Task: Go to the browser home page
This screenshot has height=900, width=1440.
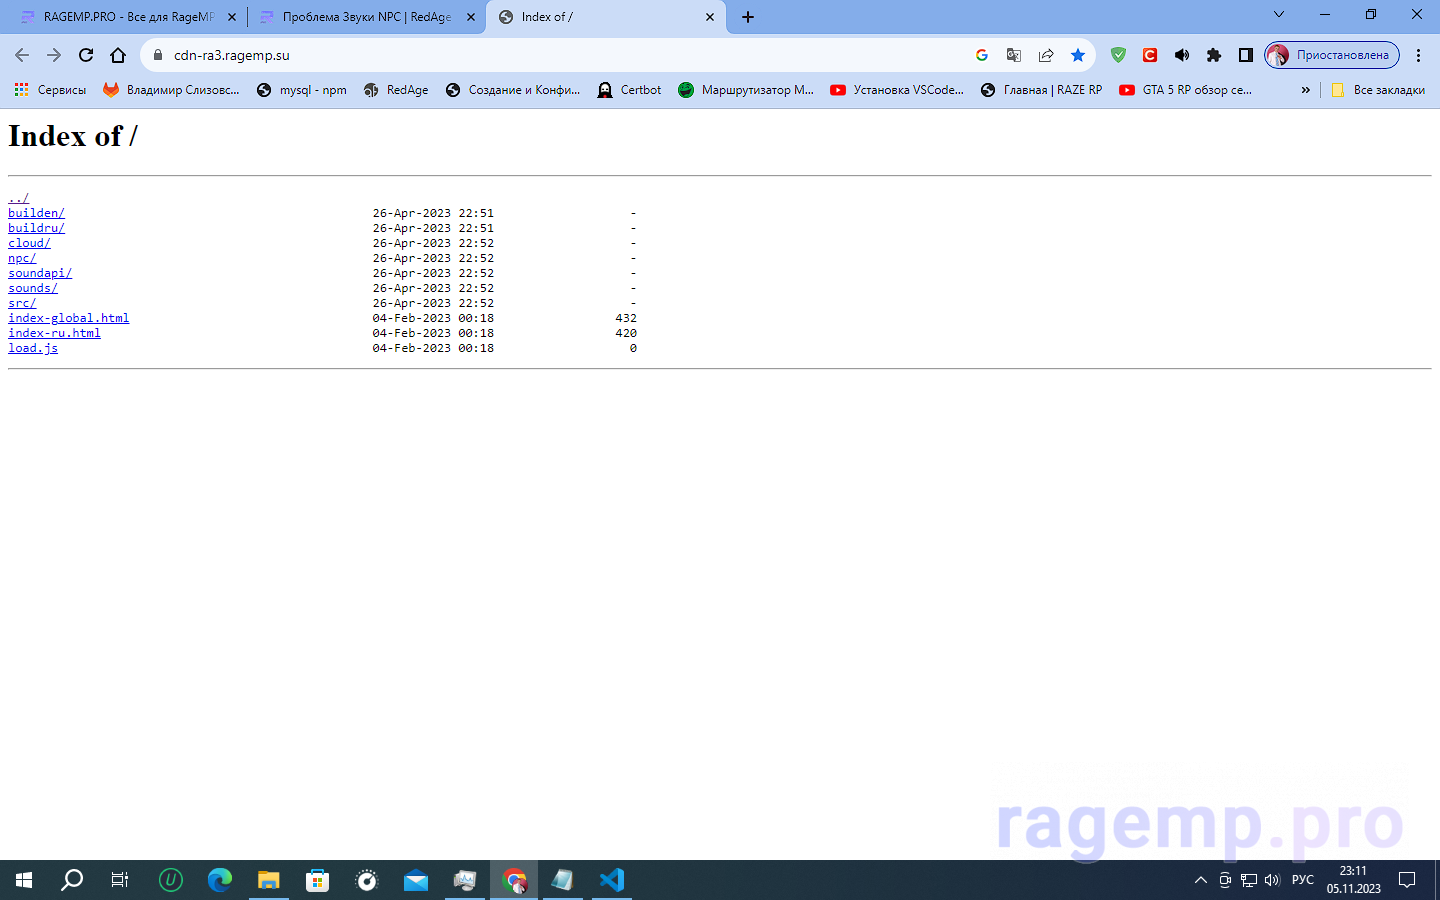Action: point(118,55)
